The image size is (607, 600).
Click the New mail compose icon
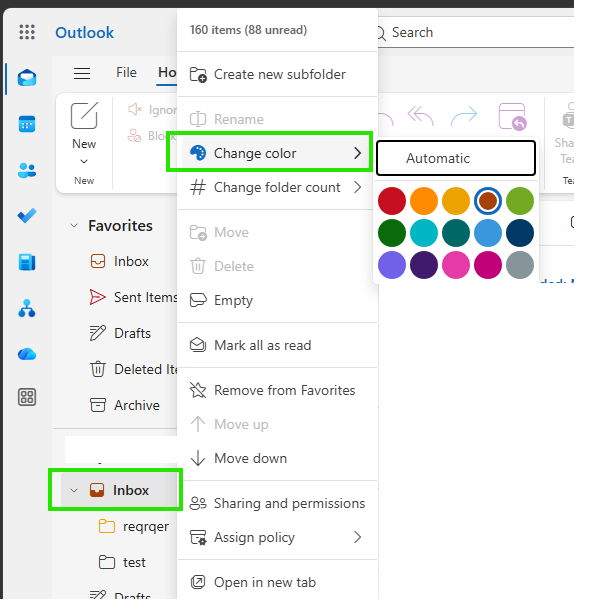tap(84, 115)
